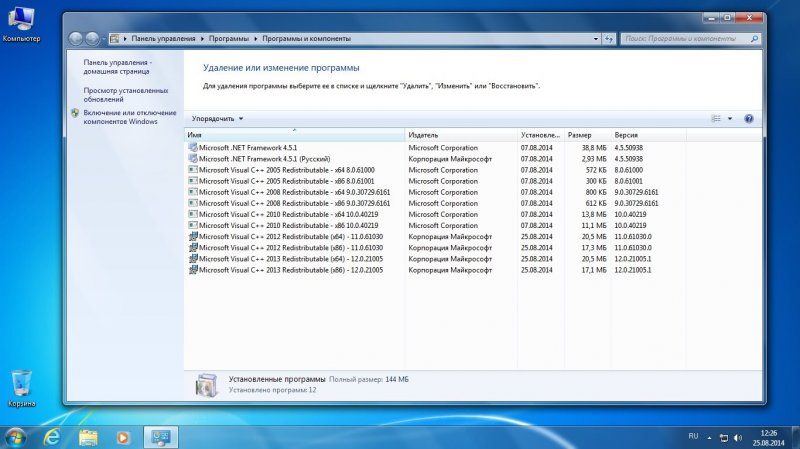Viewport: 800px width, 449px height.
Task: Click the Back navigation arrow
Action: pos(76,38)
